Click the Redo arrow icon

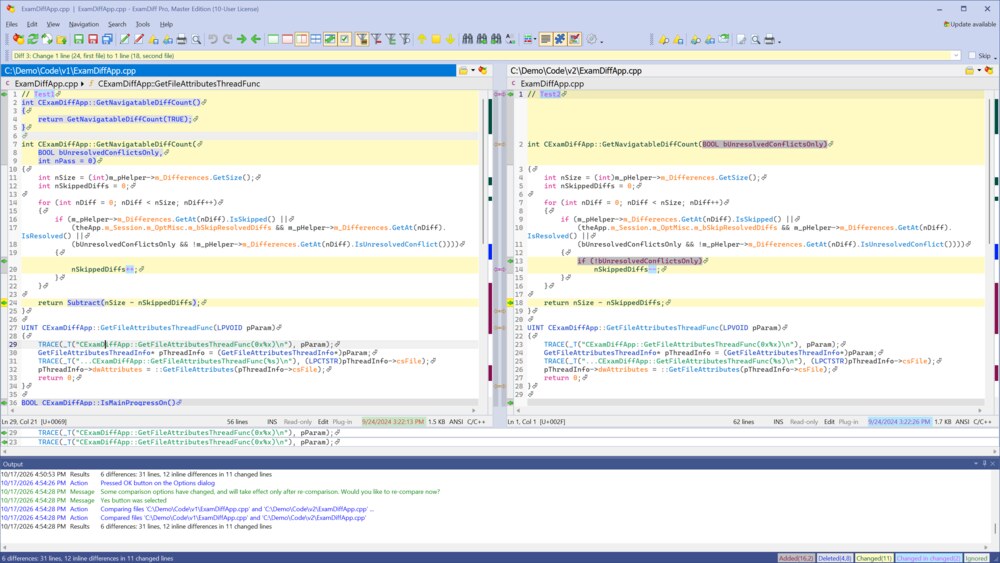(226, 40)
